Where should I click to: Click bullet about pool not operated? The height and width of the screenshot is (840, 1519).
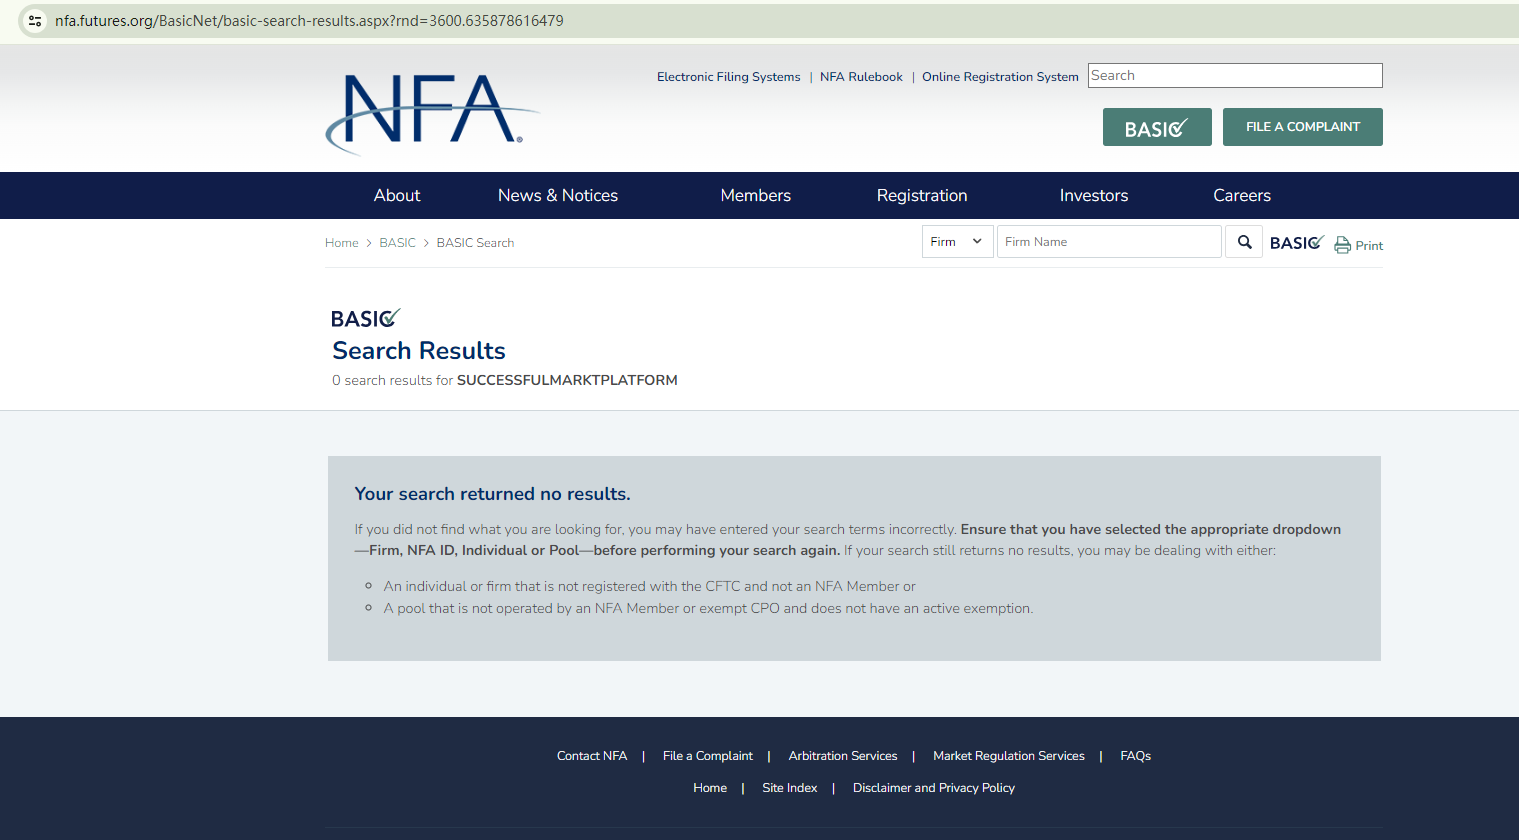tap(708, 609)
